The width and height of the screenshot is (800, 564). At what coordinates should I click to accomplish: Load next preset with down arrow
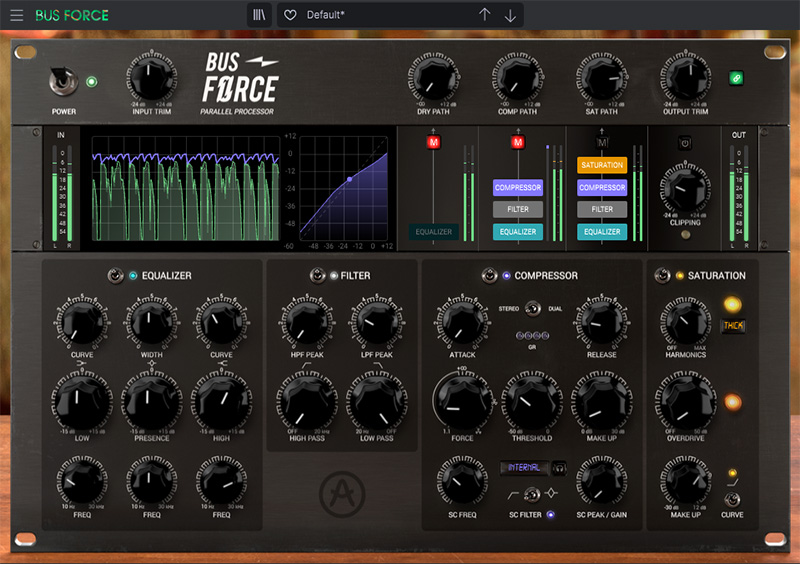[510, 16]
